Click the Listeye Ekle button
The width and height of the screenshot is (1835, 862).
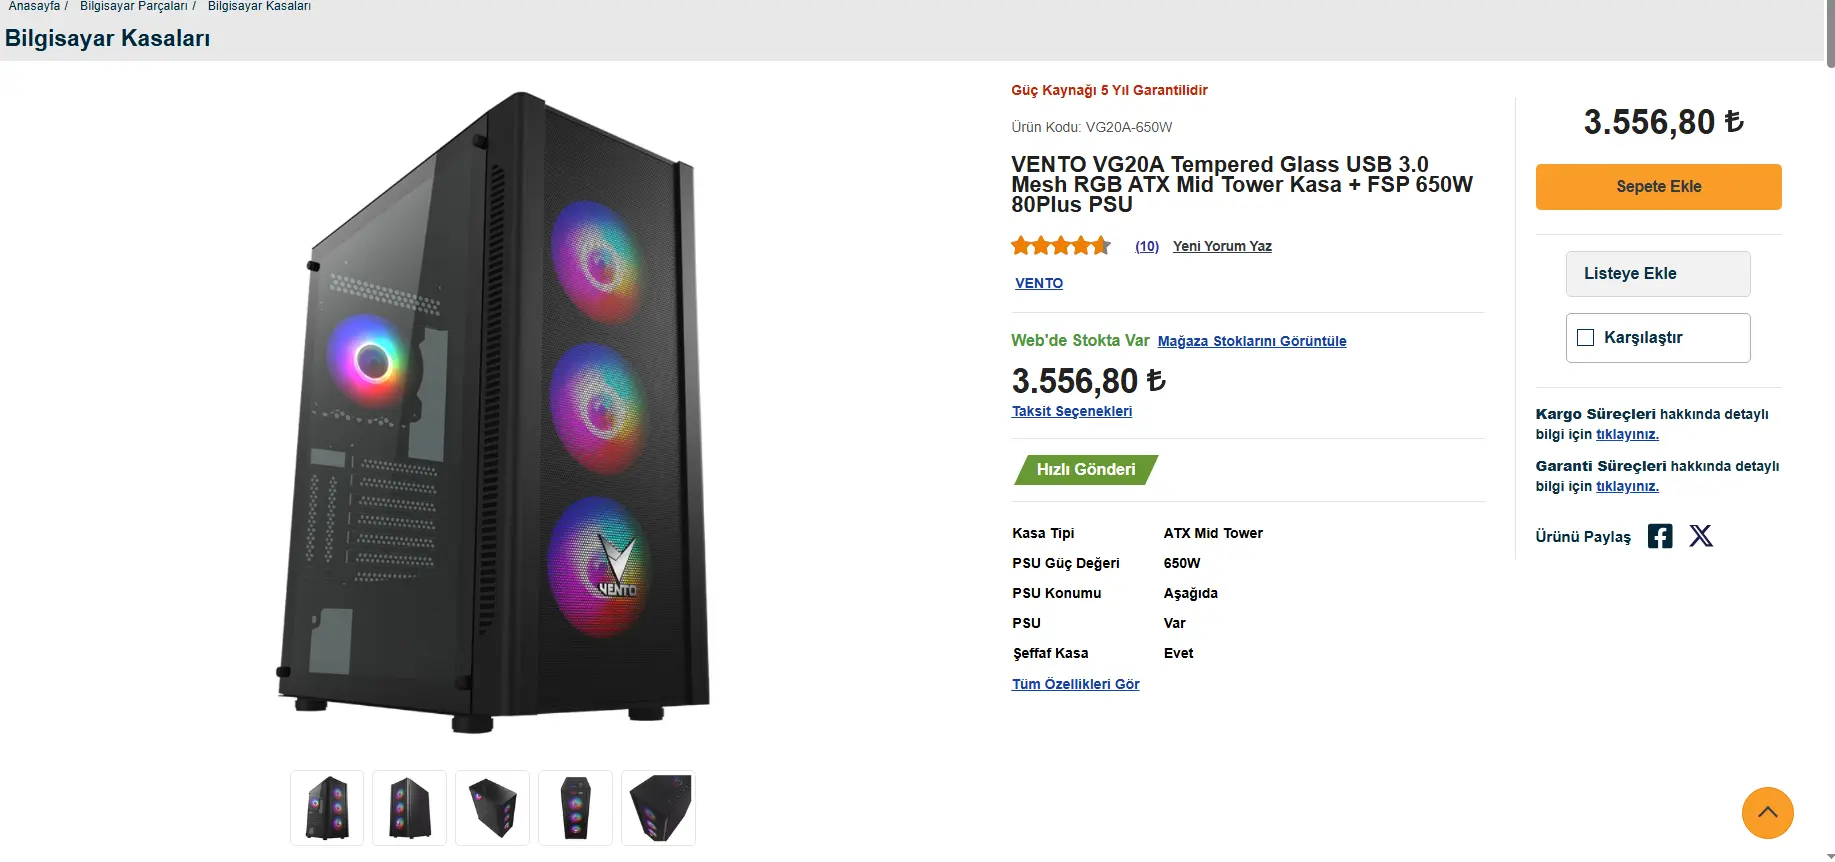coord(1658,274)
